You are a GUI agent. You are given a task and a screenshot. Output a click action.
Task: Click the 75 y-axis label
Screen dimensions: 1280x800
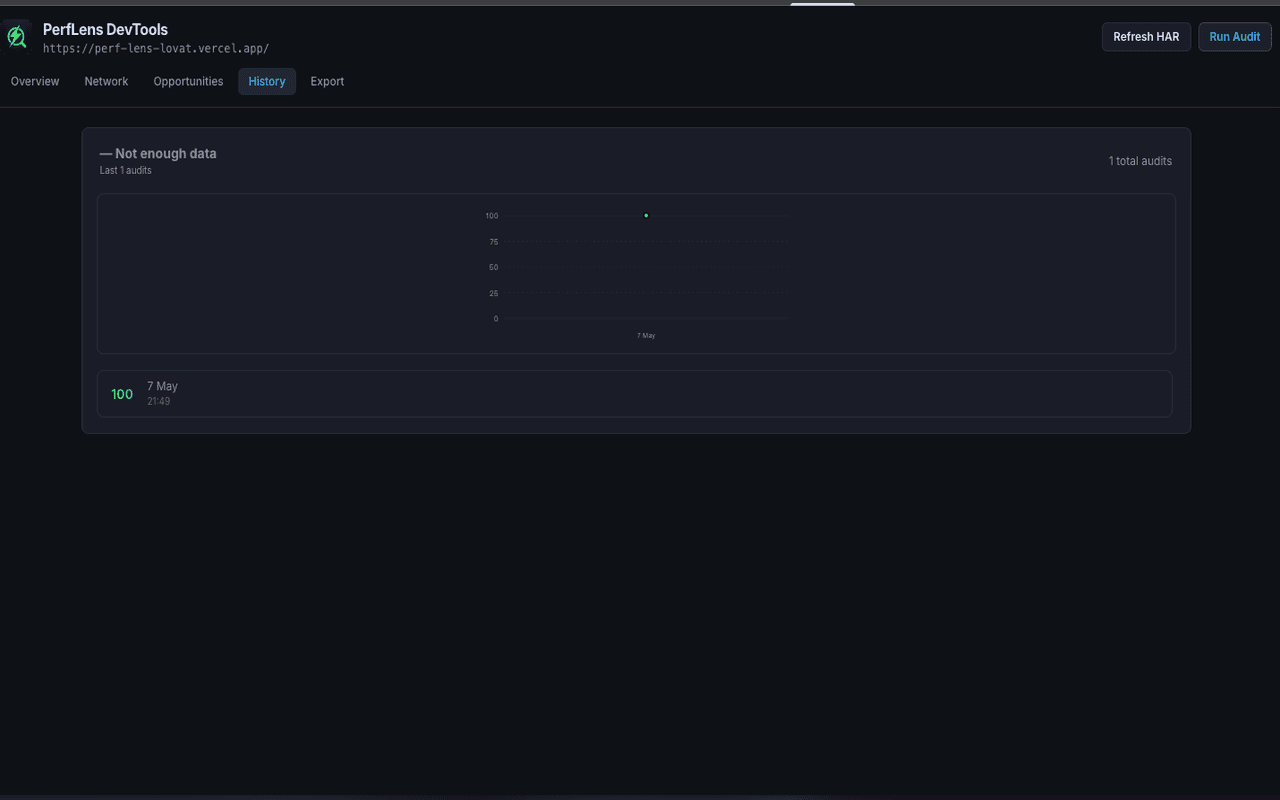point(494,241)
